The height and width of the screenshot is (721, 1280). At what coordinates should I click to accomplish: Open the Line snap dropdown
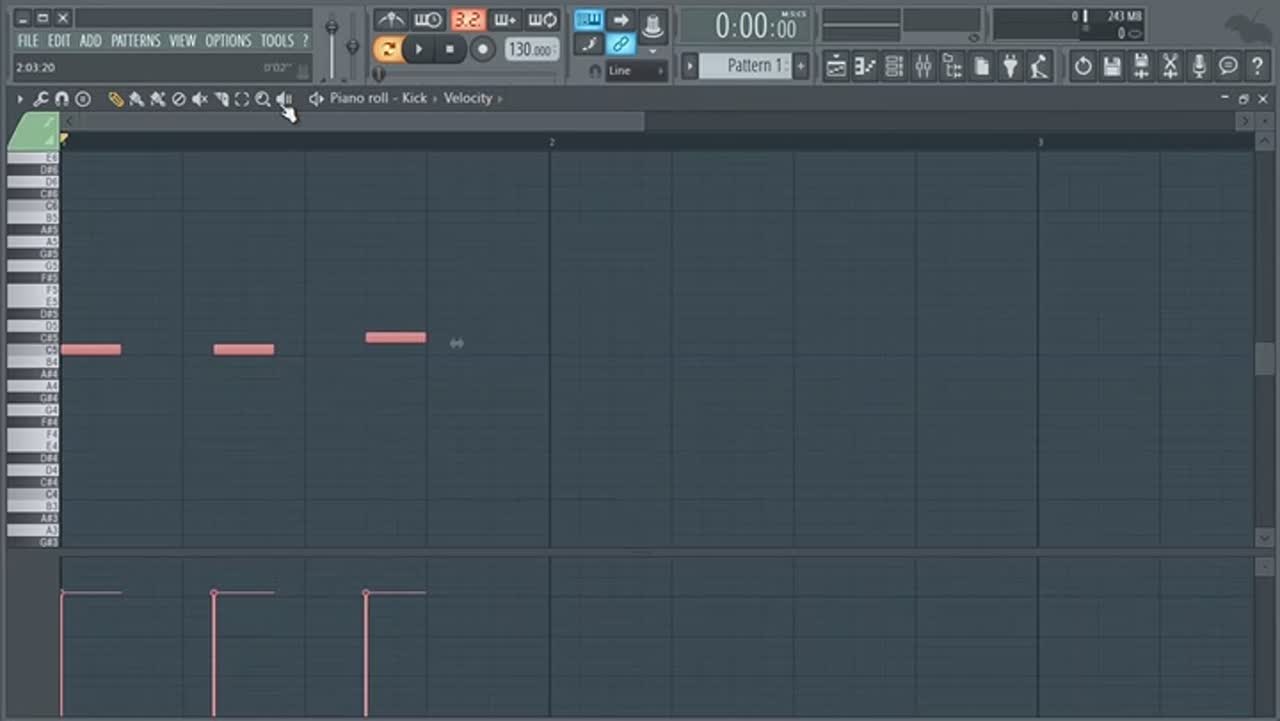pyautogui.click(x=635, y=71)
